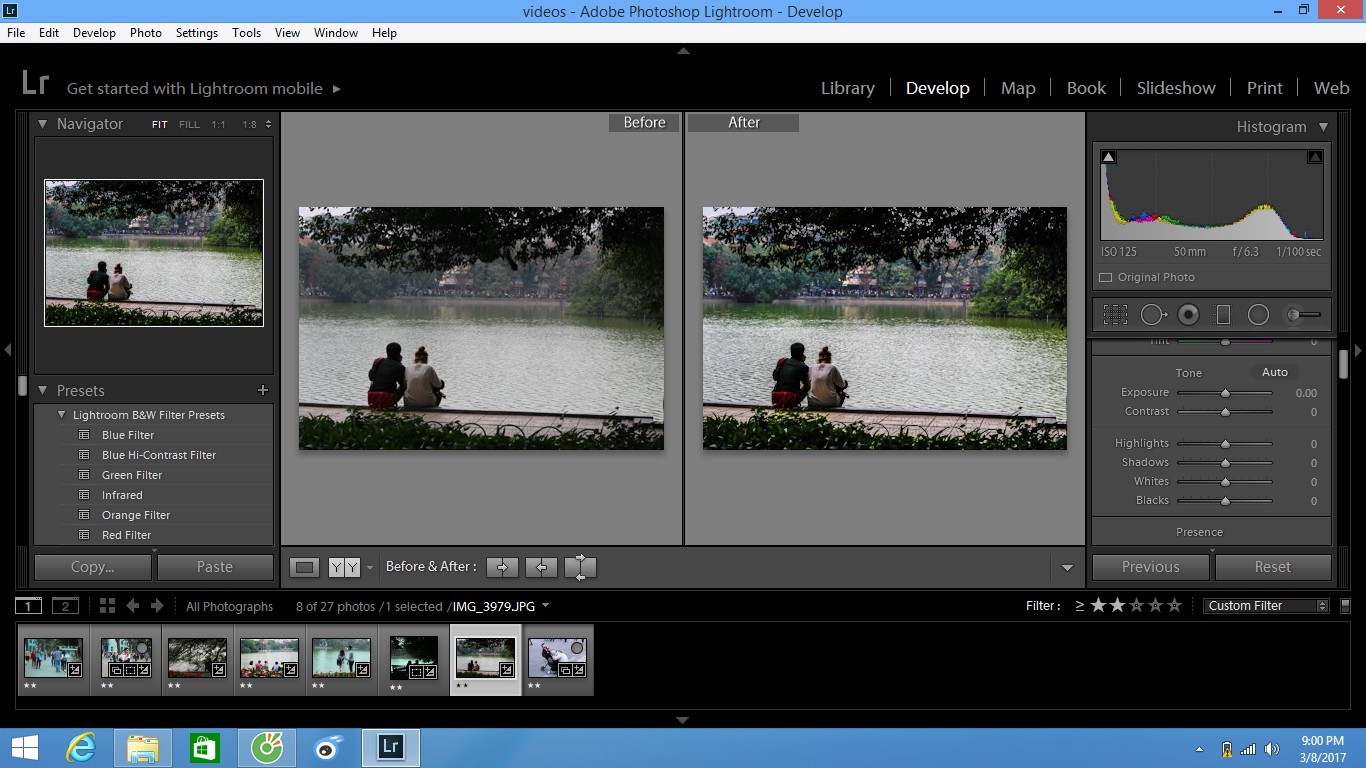The image size is (1366, 768).
Task: Click the main window 1 display button
Action: [x=29, y=605]
